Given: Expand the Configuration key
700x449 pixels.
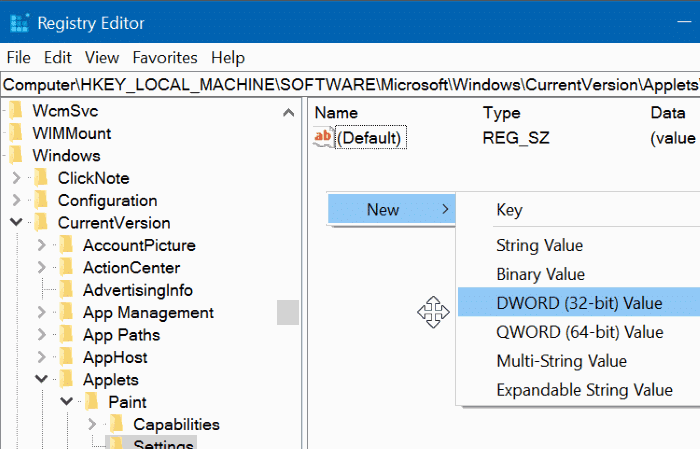Looking at the screenshot, I should click(17, 200).
